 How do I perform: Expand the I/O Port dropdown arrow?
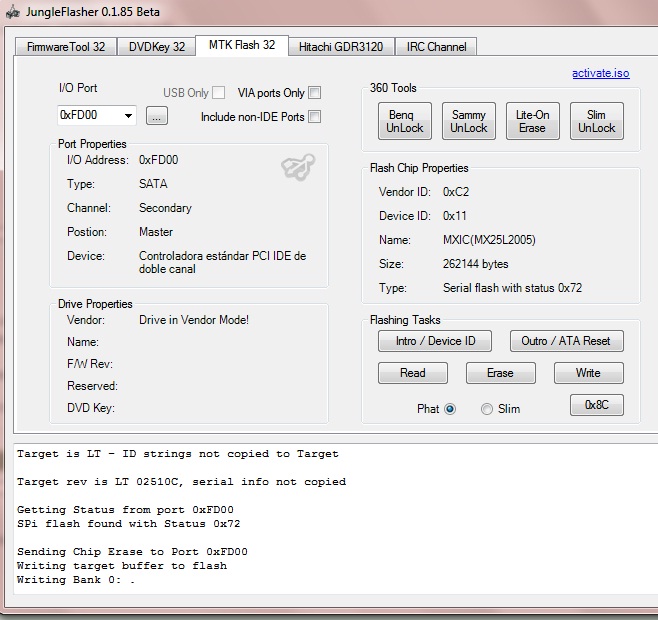tap(128, 116)
